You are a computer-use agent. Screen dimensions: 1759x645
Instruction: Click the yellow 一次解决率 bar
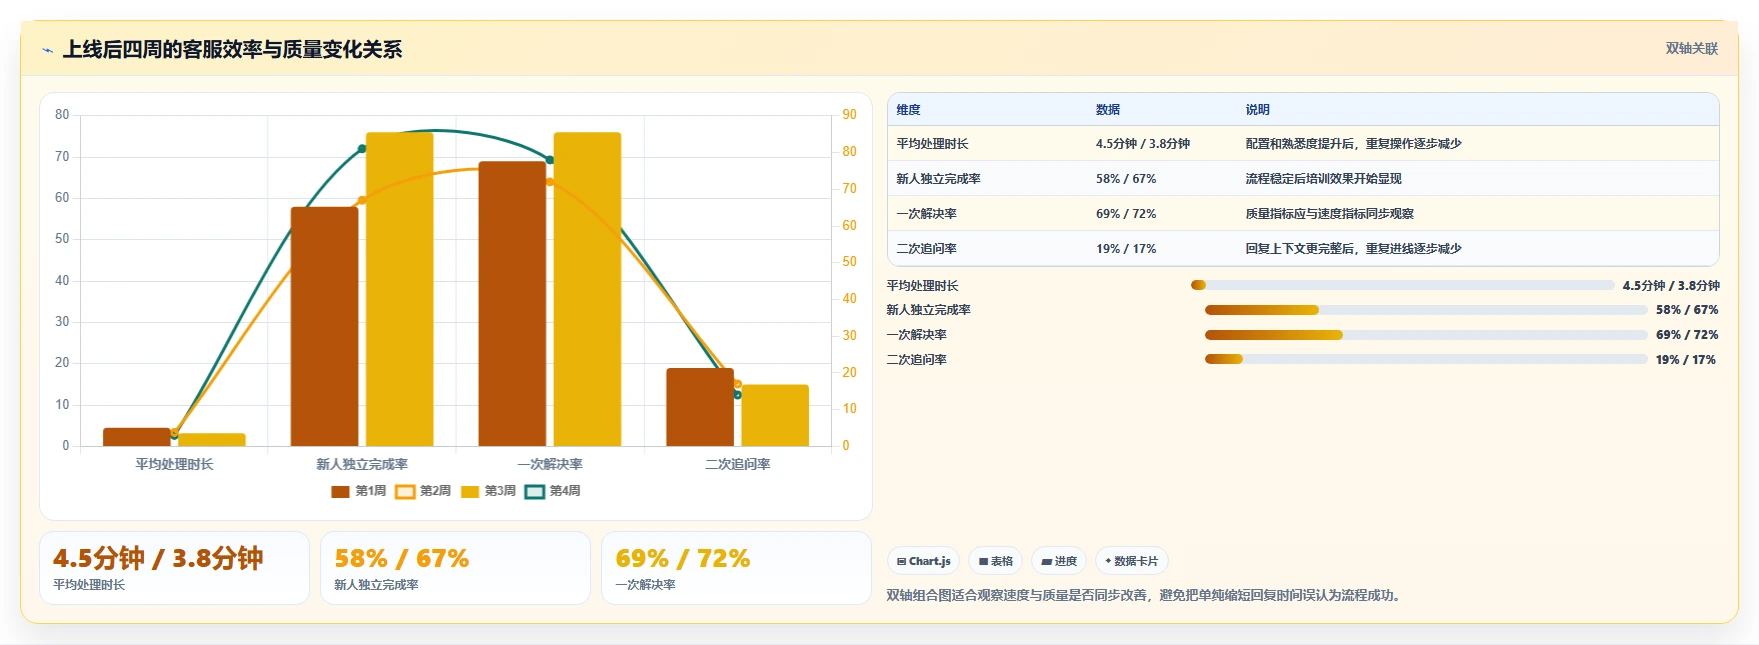[x=587, y=289]
